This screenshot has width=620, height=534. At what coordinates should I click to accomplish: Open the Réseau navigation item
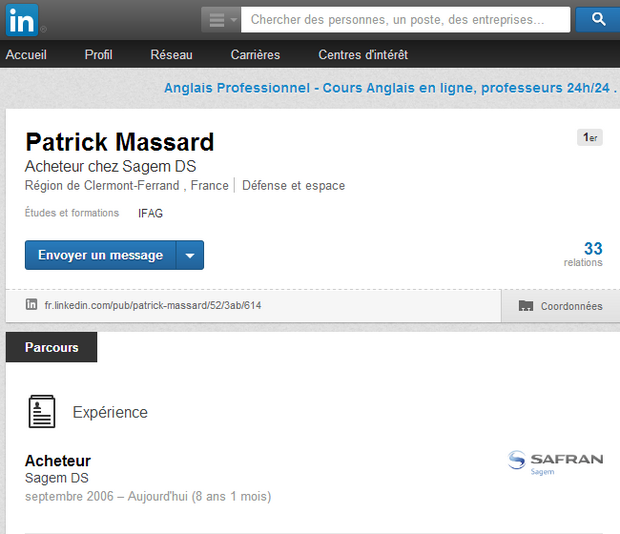[x=171, y=55]
